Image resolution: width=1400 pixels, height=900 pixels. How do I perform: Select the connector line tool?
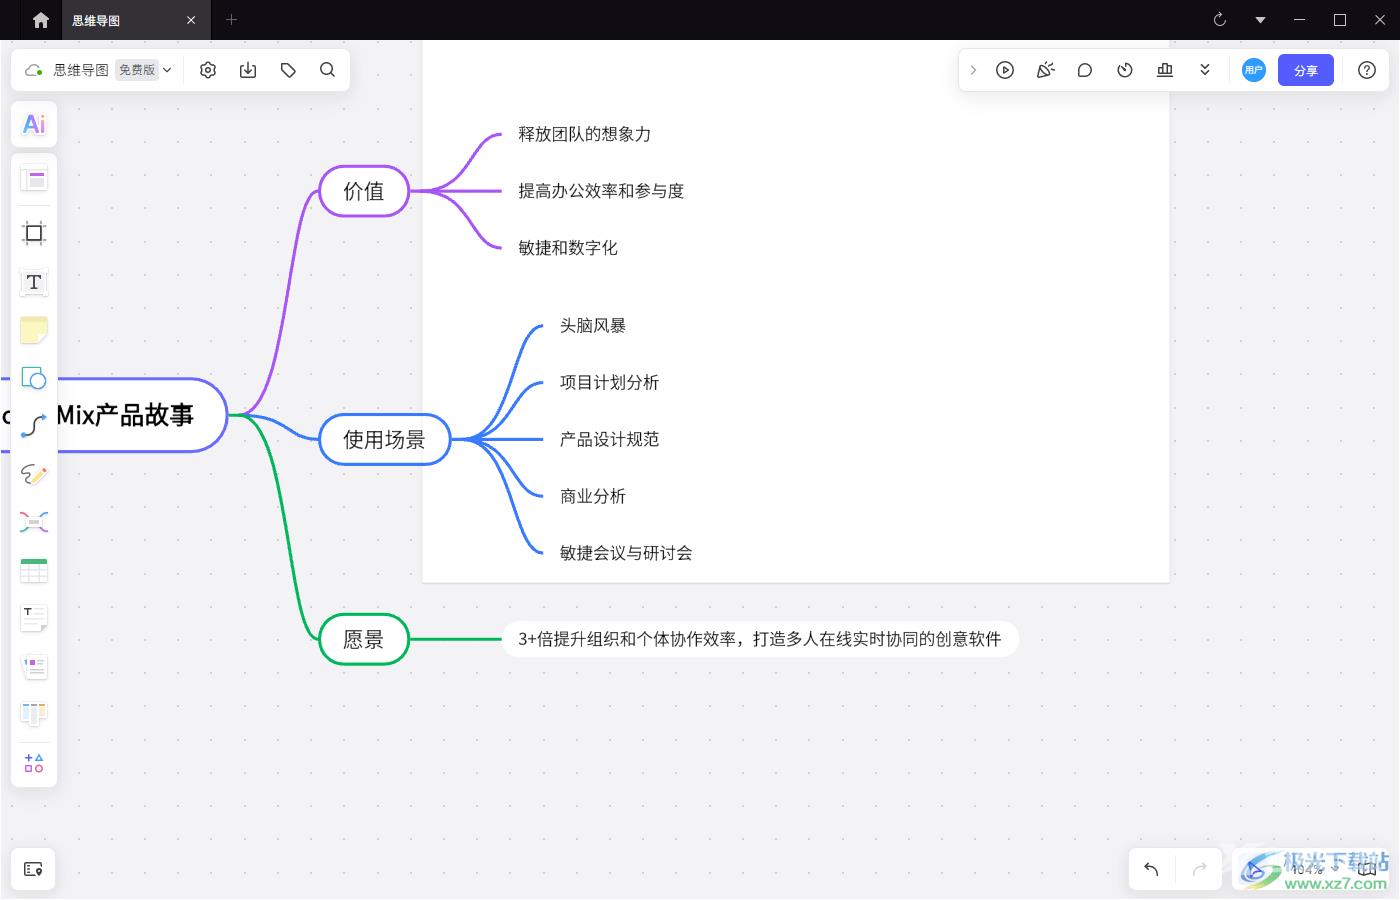pos(34,426)
